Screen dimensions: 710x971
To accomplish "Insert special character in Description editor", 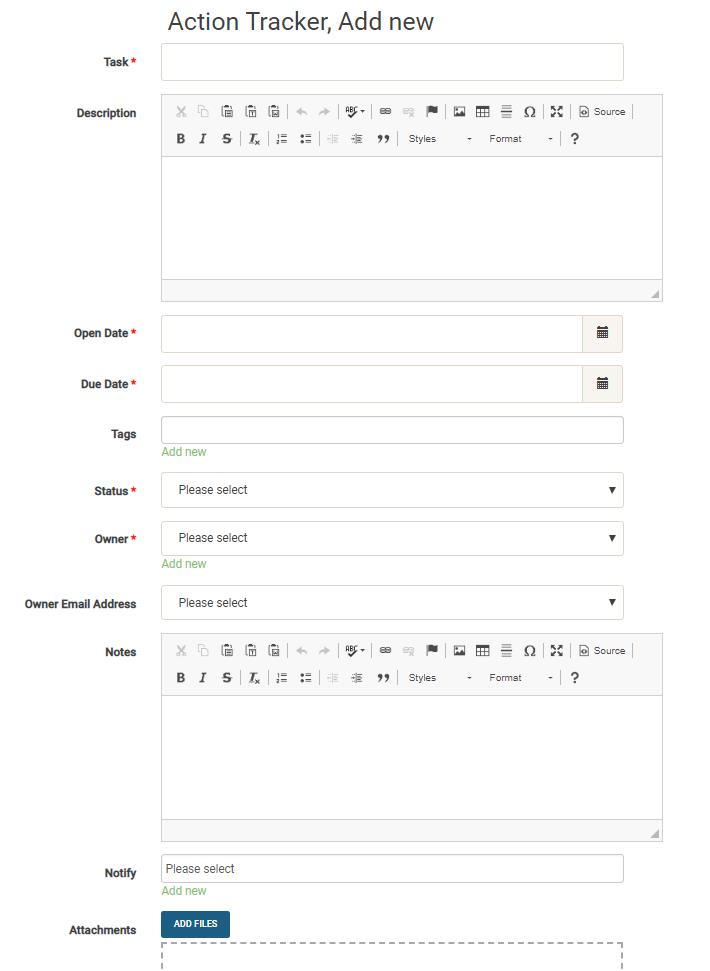I will click(529, 111).
